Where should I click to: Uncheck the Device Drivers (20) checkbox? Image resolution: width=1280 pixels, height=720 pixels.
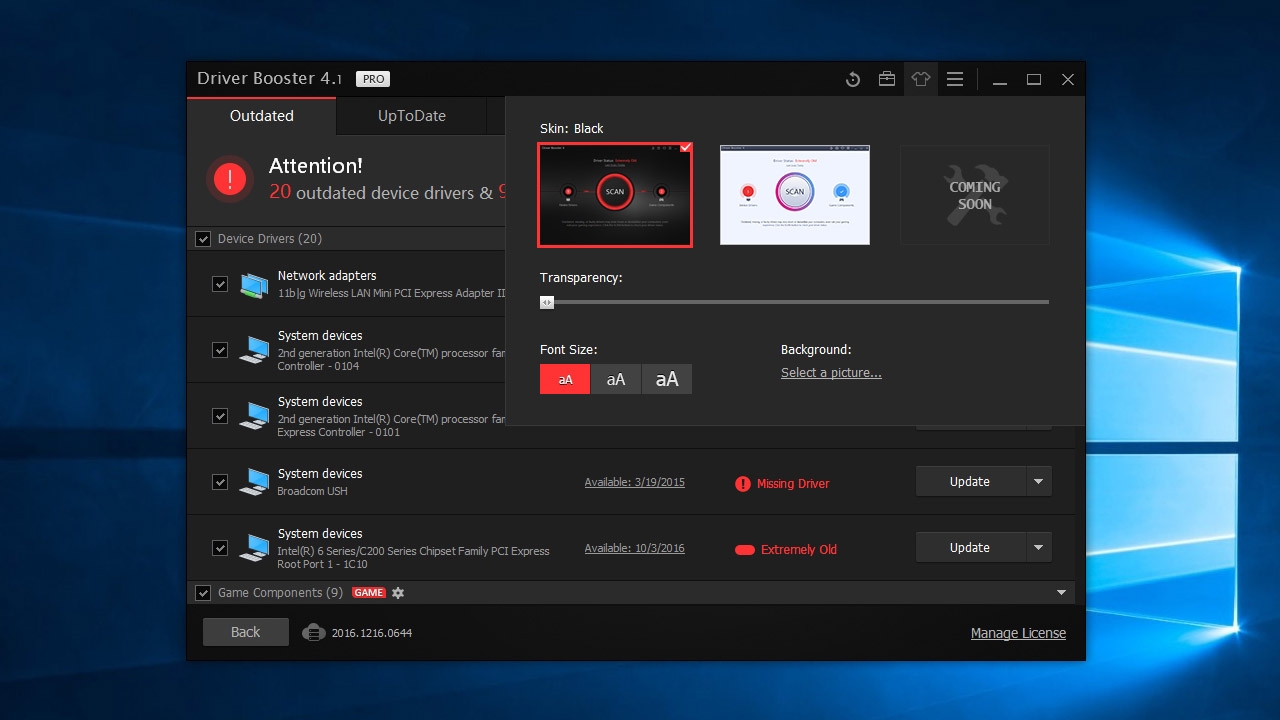click(x=203, y=239)
